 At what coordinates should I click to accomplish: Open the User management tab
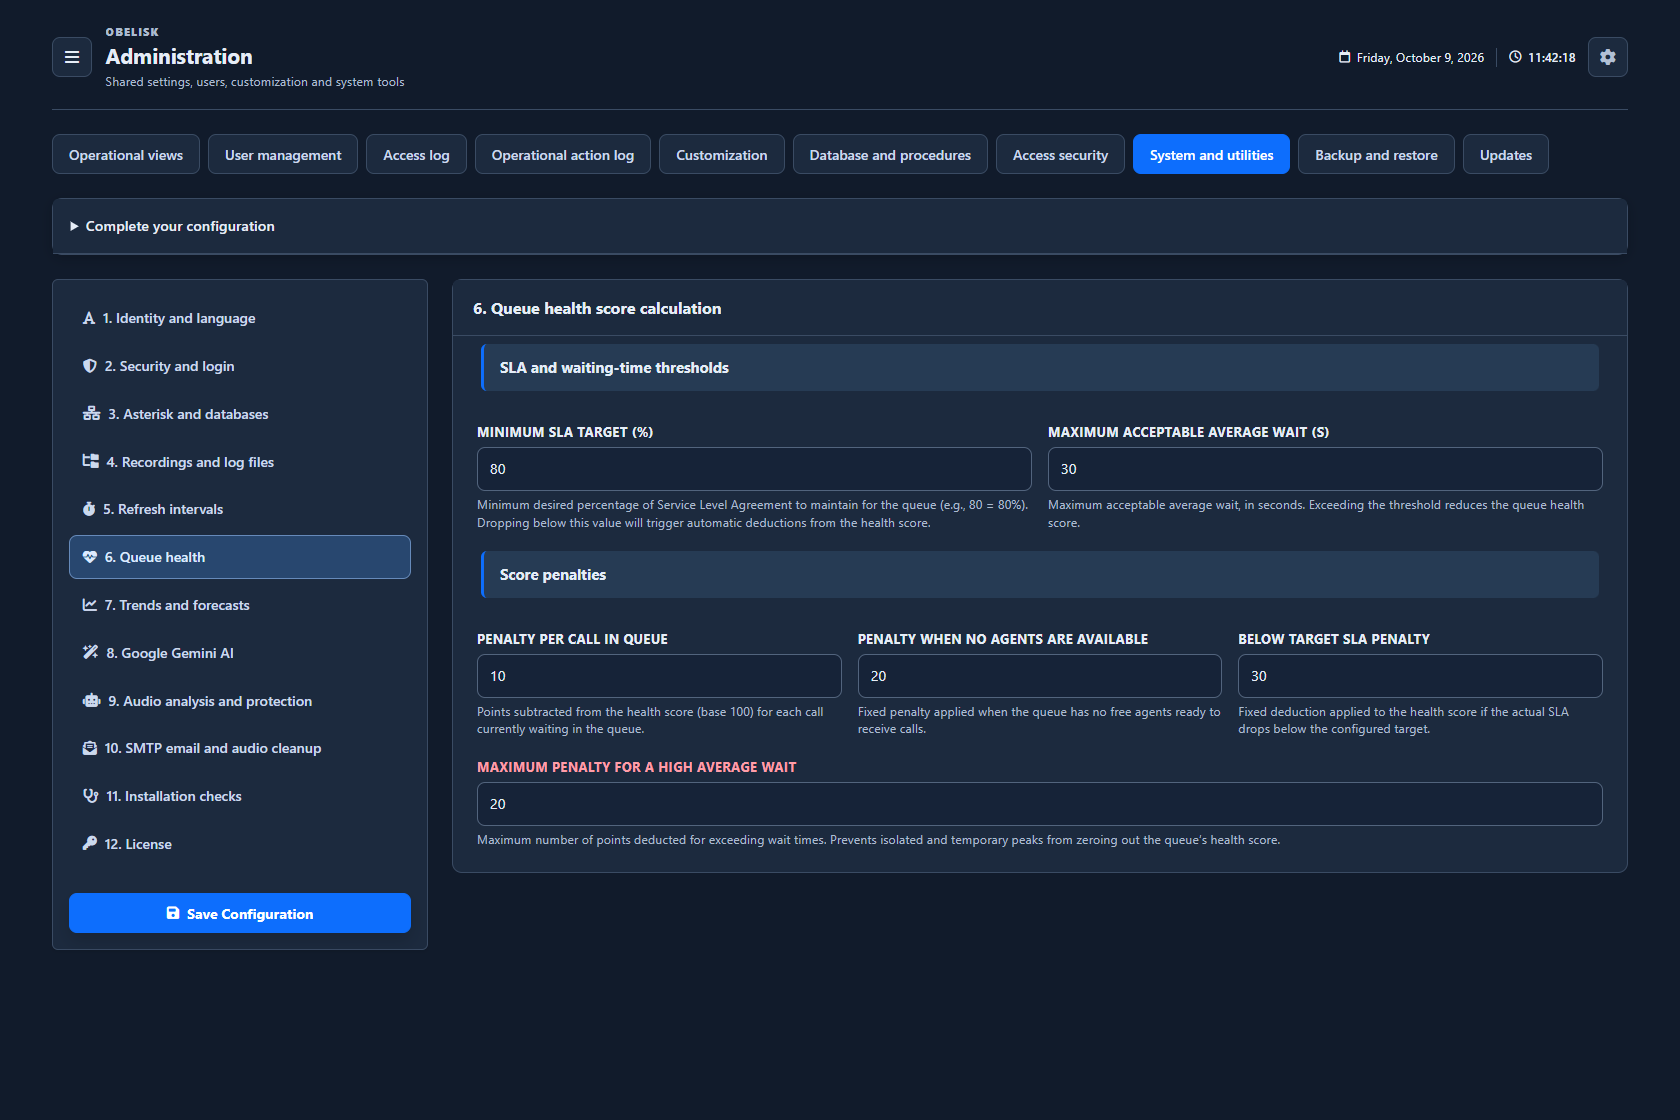[x=283, y=155]
